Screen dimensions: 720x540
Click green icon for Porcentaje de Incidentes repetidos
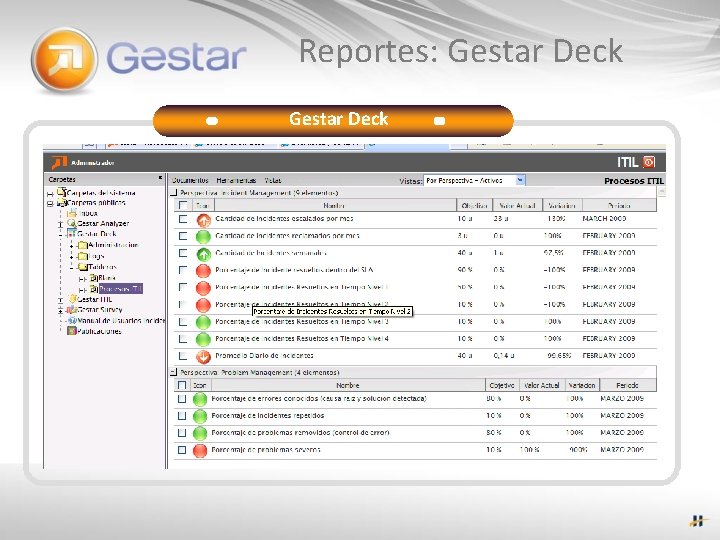coord(200,416)
